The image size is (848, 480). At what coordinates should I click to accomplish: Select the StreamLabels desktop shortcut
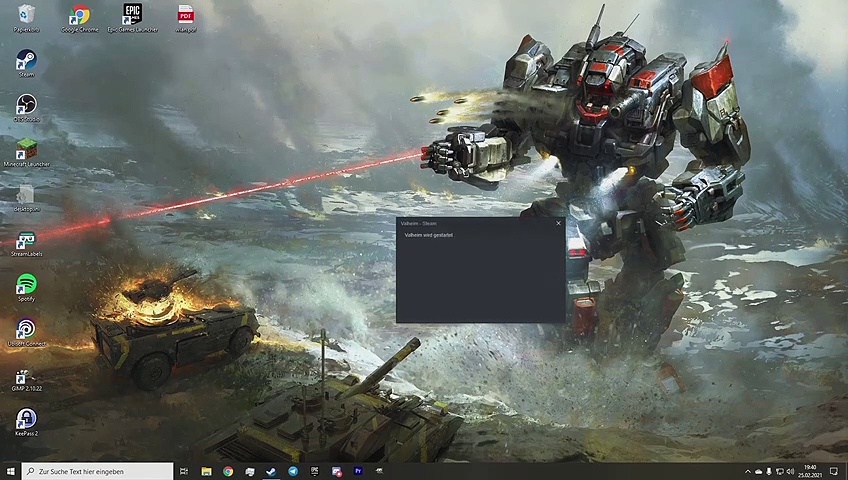(x=26, y=241)
